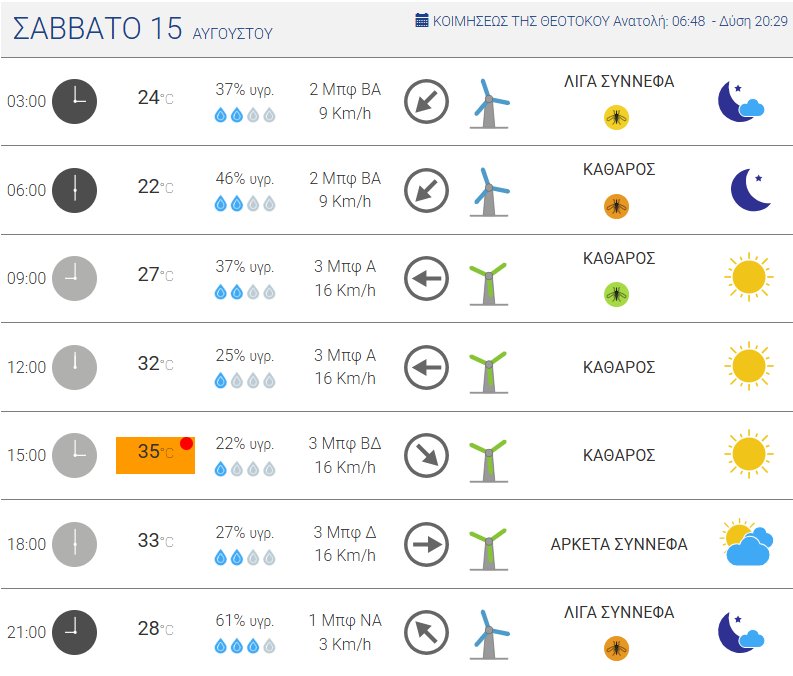Click the sun and clouds icon at 18:00
793x676 pixels.
[746, 542]
